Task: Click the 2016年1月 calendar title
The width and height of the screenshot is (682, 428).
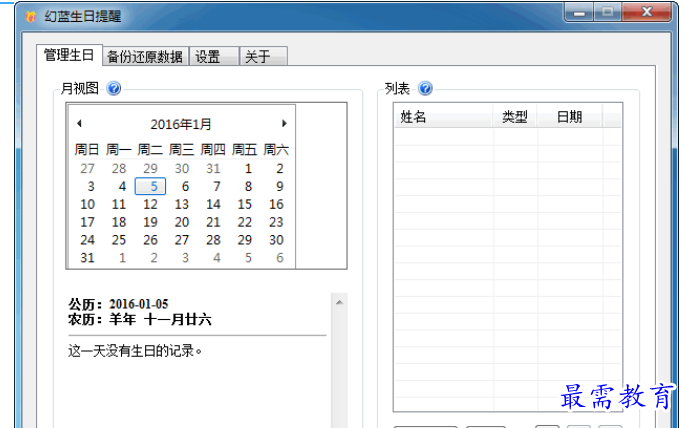Action: tap(181, 124)
